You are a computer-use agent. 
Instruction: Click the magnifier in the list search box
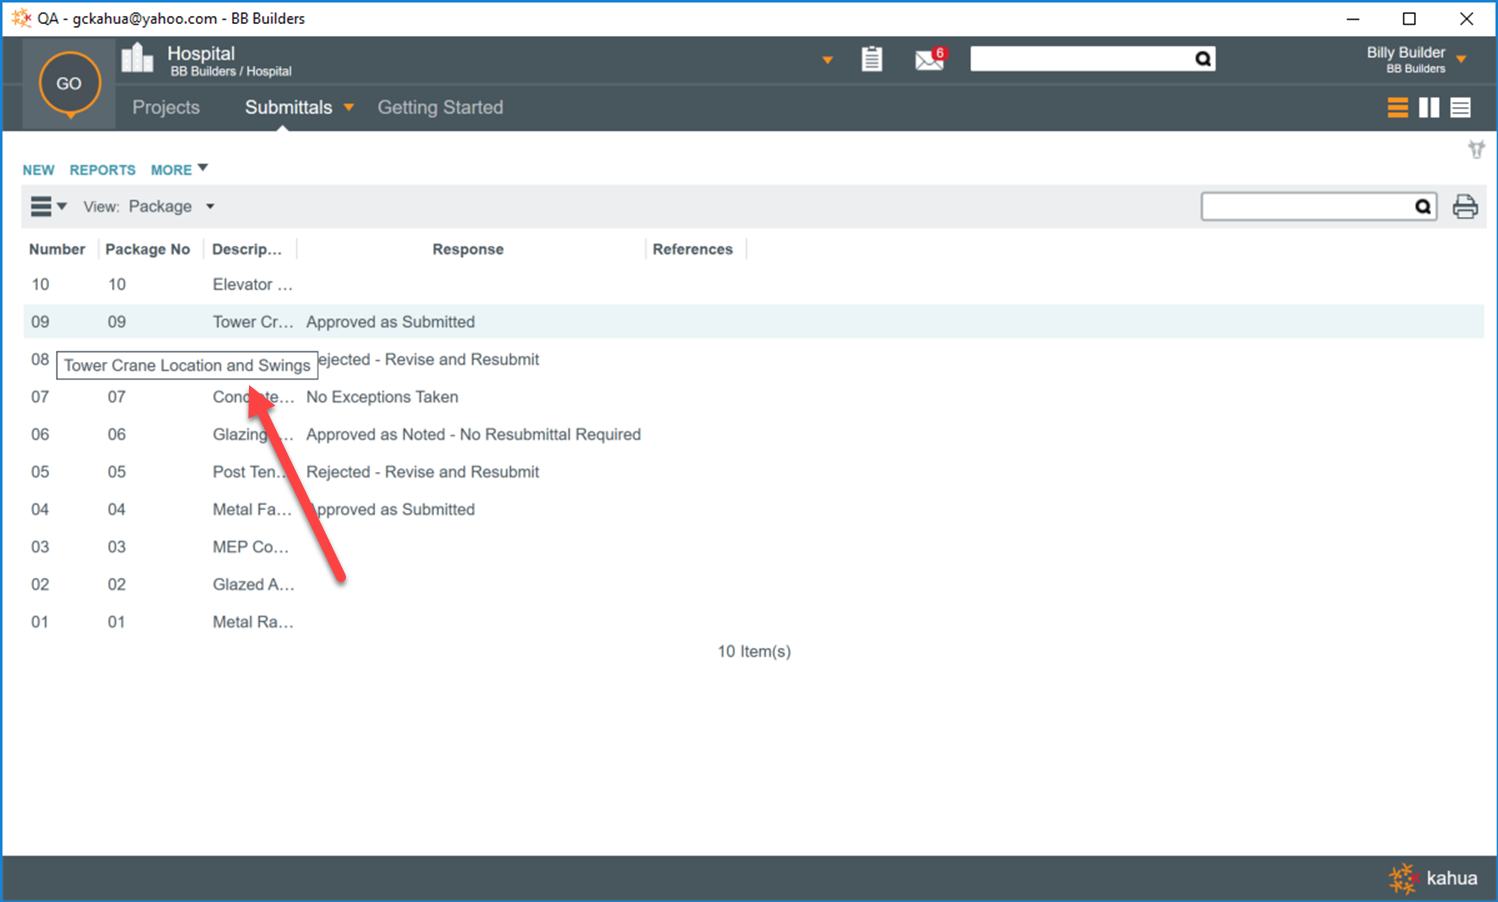(1423, 207)
